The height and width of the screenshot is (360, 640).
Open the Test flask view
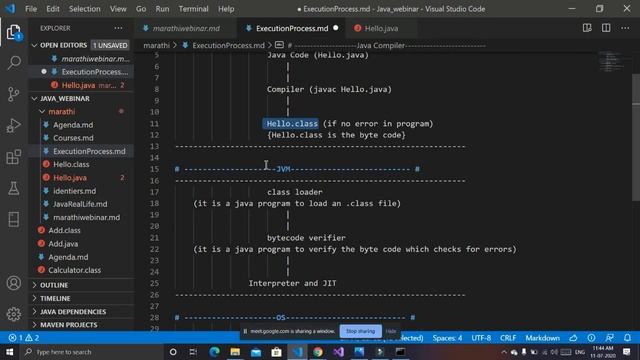click(x=13, y=188)
